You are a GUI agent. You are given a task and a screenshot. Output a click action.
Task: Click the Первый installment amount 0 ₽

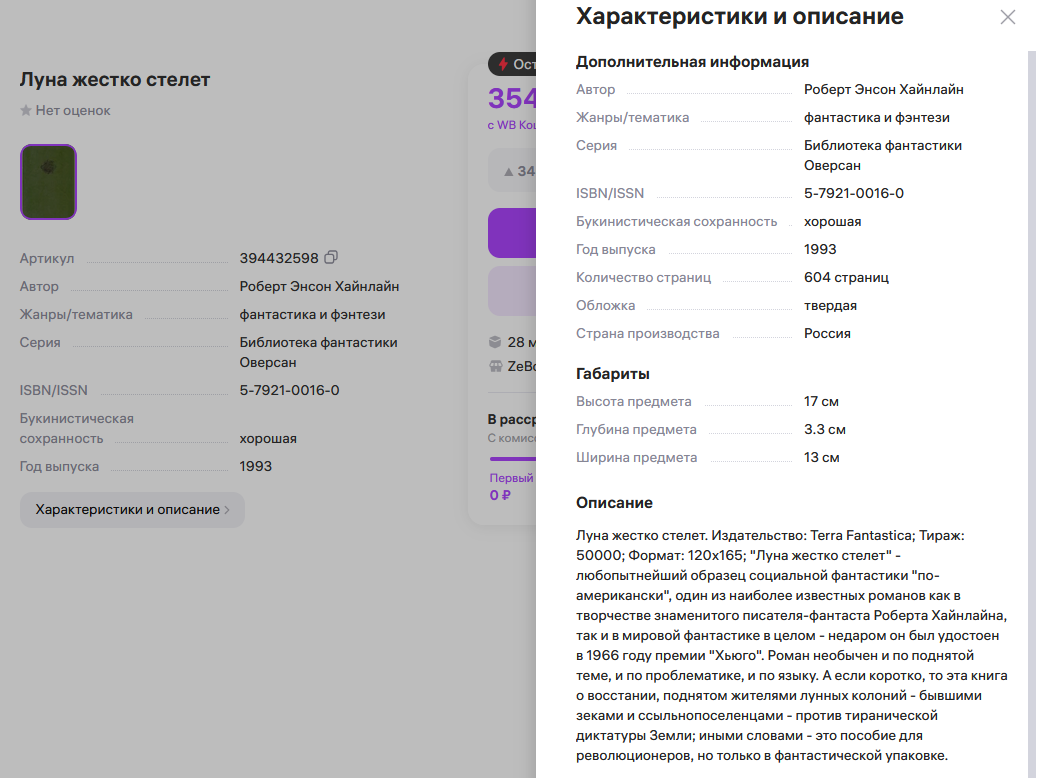click(500, 495)
